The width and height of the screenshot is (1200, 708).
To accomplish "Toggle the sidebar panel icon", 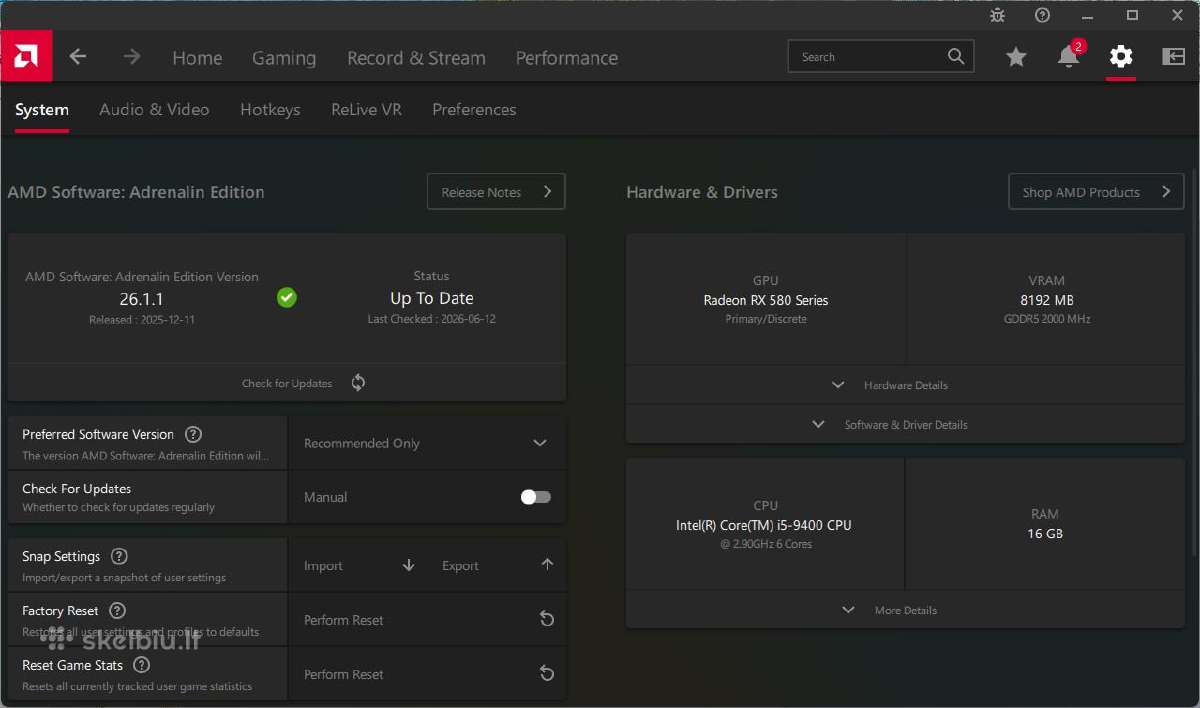I will 1174,57.
